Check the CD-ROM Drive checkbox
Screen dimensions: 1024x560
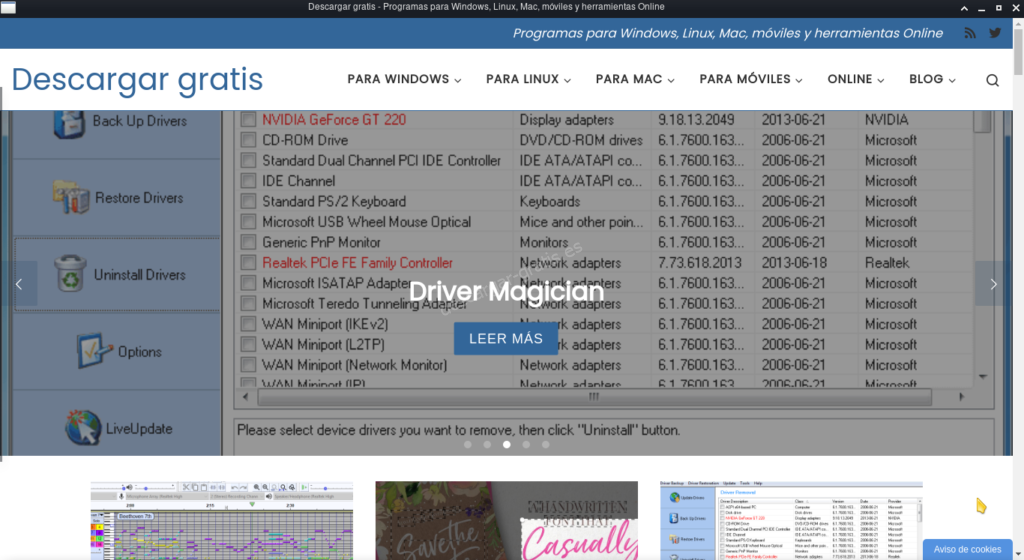click(x=248, y=140)
